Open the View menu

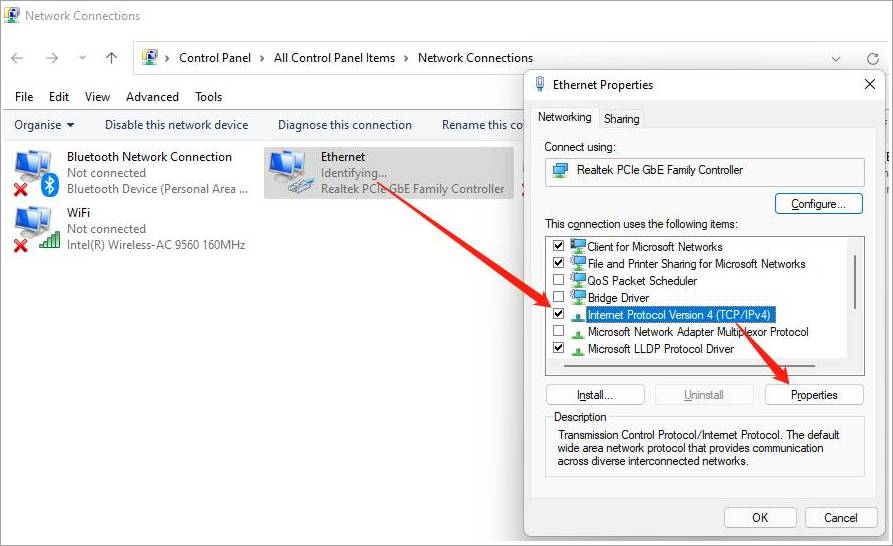[x=97, y=97]
